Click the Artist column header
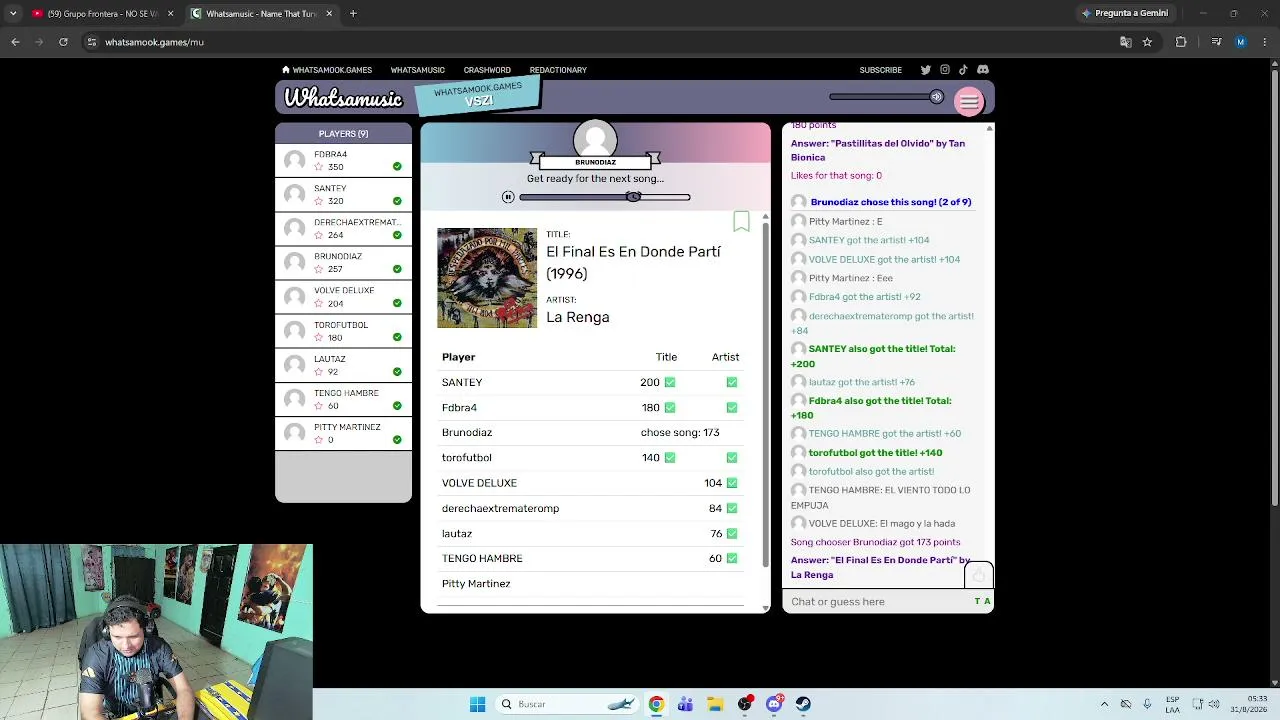This screenshot has height=720, width=1280. (x=725, y=357)
